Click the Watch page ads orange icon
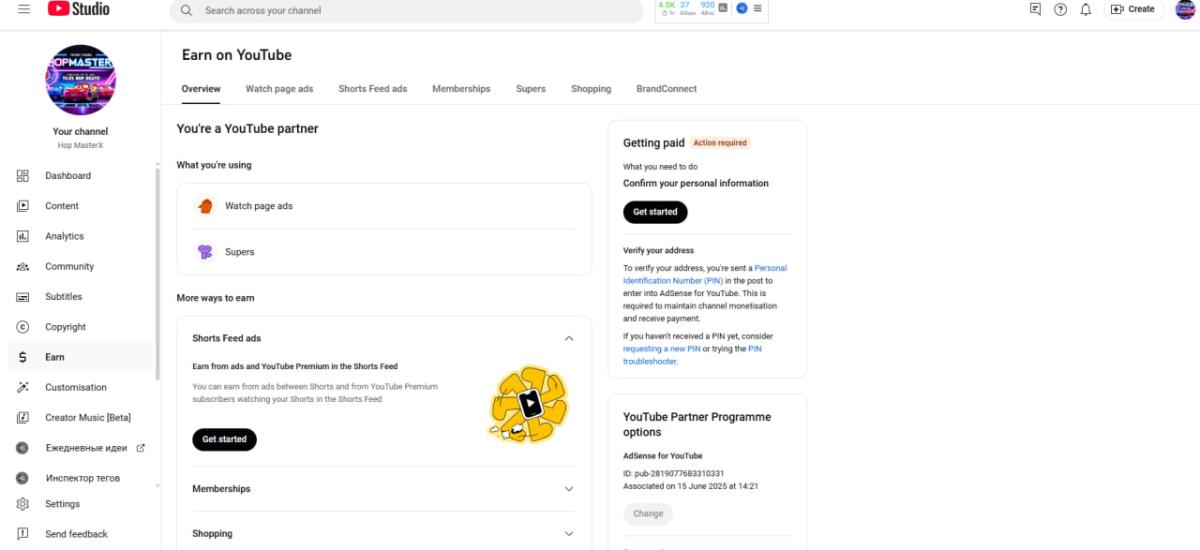1200x550 pixels. [x=205, y=206]
